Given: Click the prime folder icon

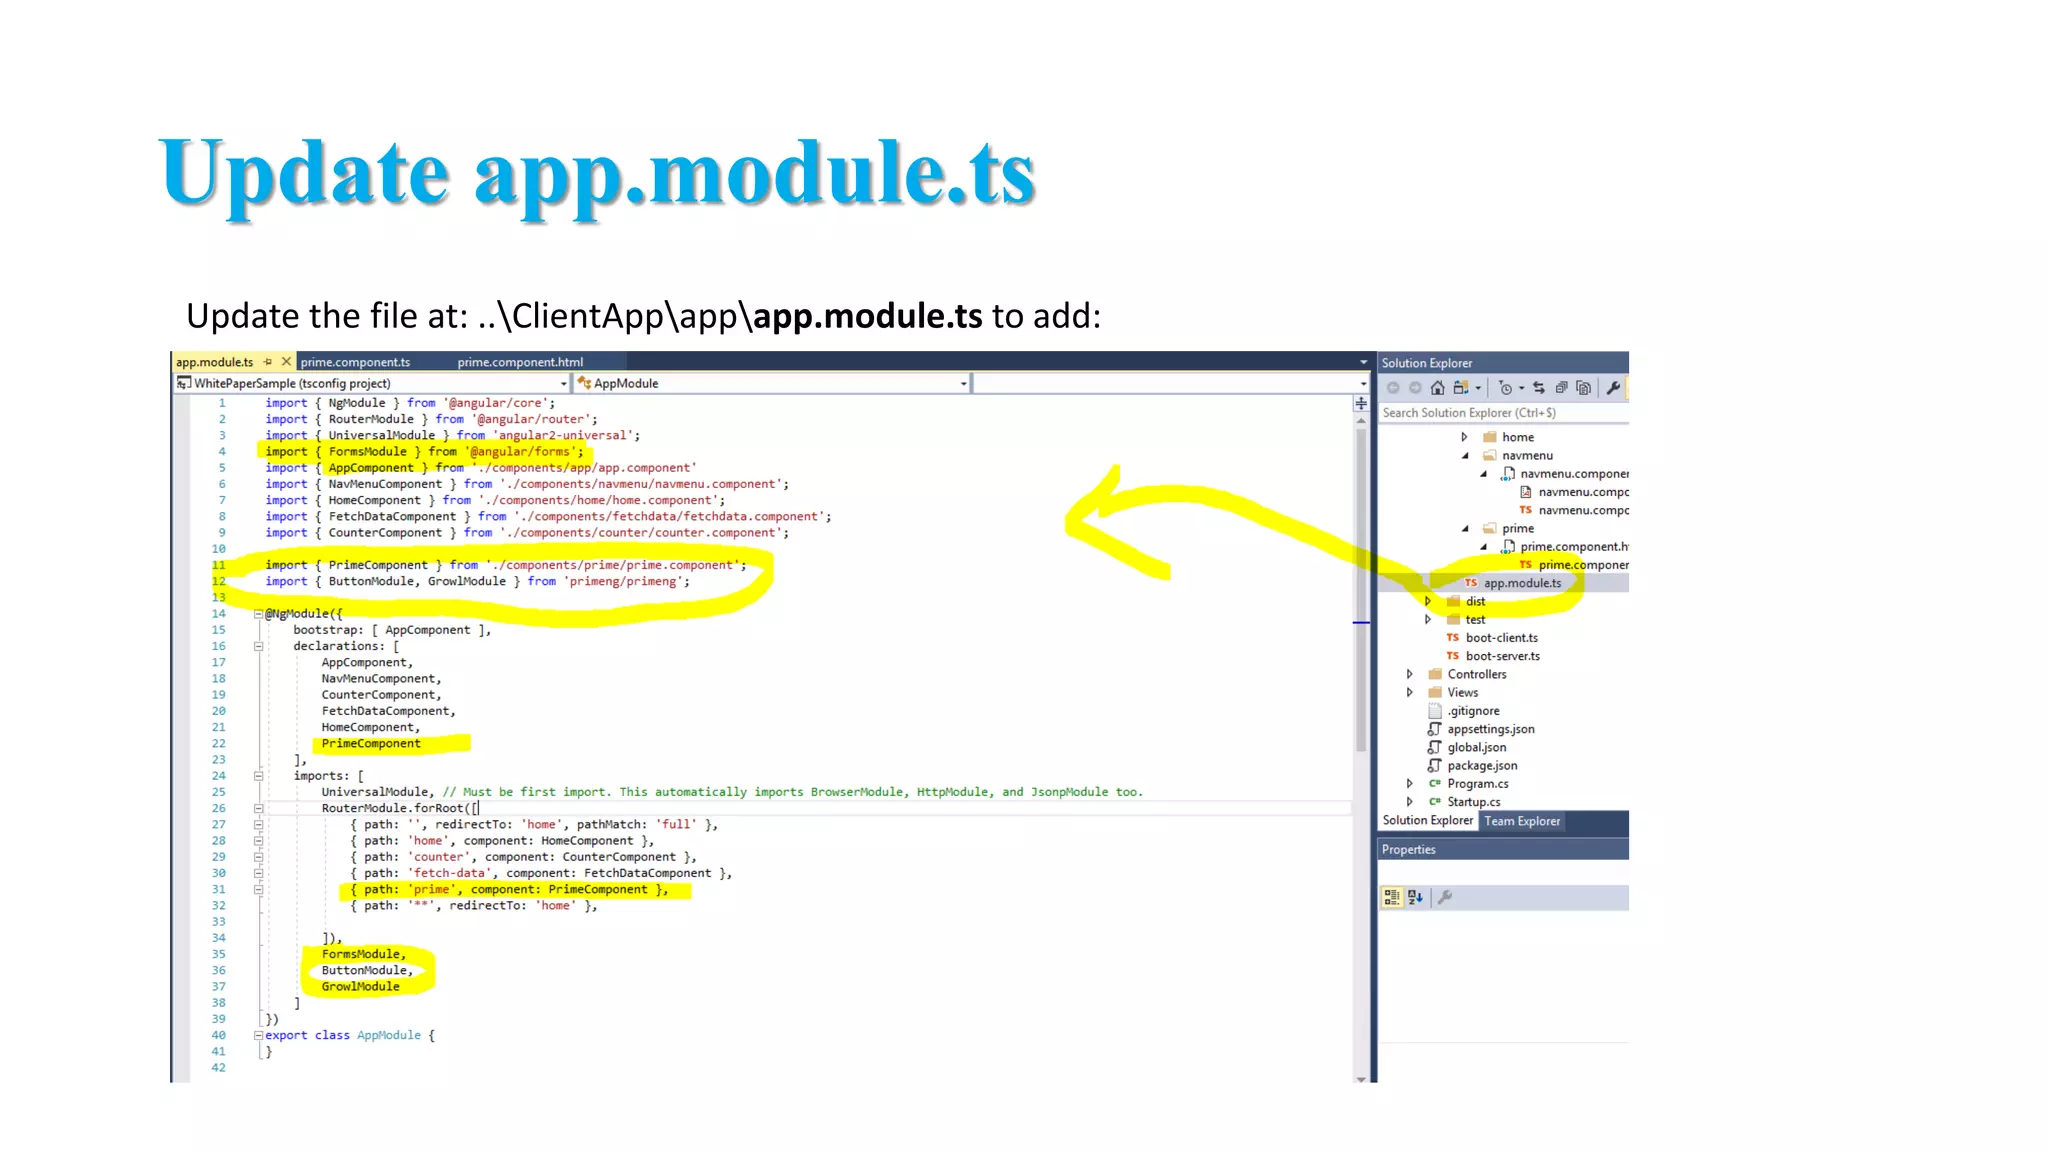Looking at the screenshot, I should coord(1490,529).
